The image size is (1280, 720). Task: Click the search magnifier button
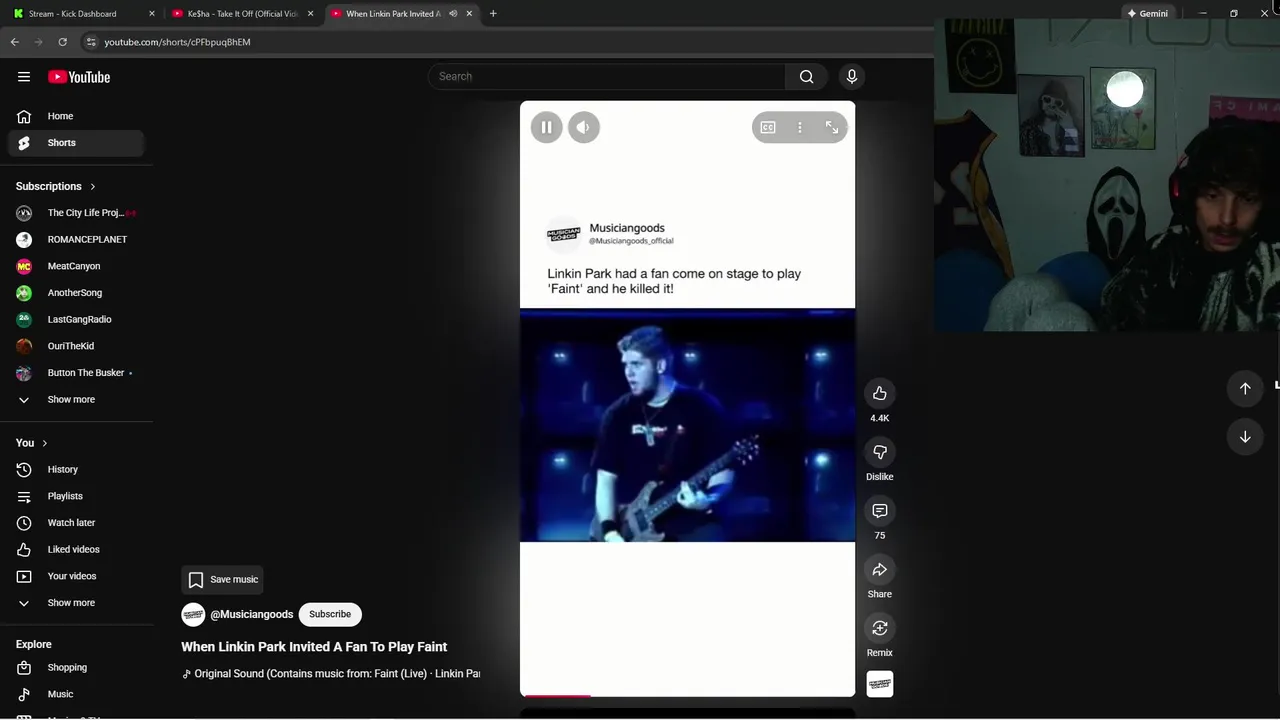[x=806, y=76]
